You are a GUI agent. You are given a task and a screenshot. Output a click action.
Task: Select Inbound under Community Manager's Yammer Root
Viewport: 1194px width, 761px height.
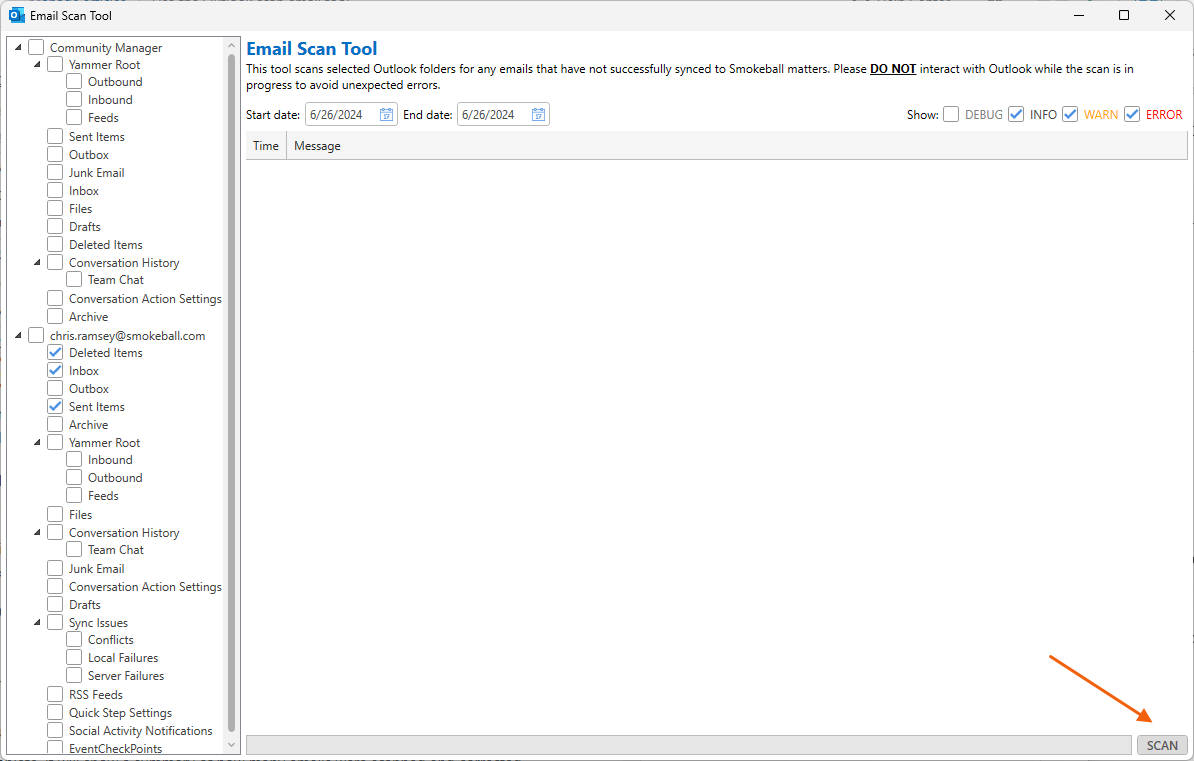[x=110, y=100]
